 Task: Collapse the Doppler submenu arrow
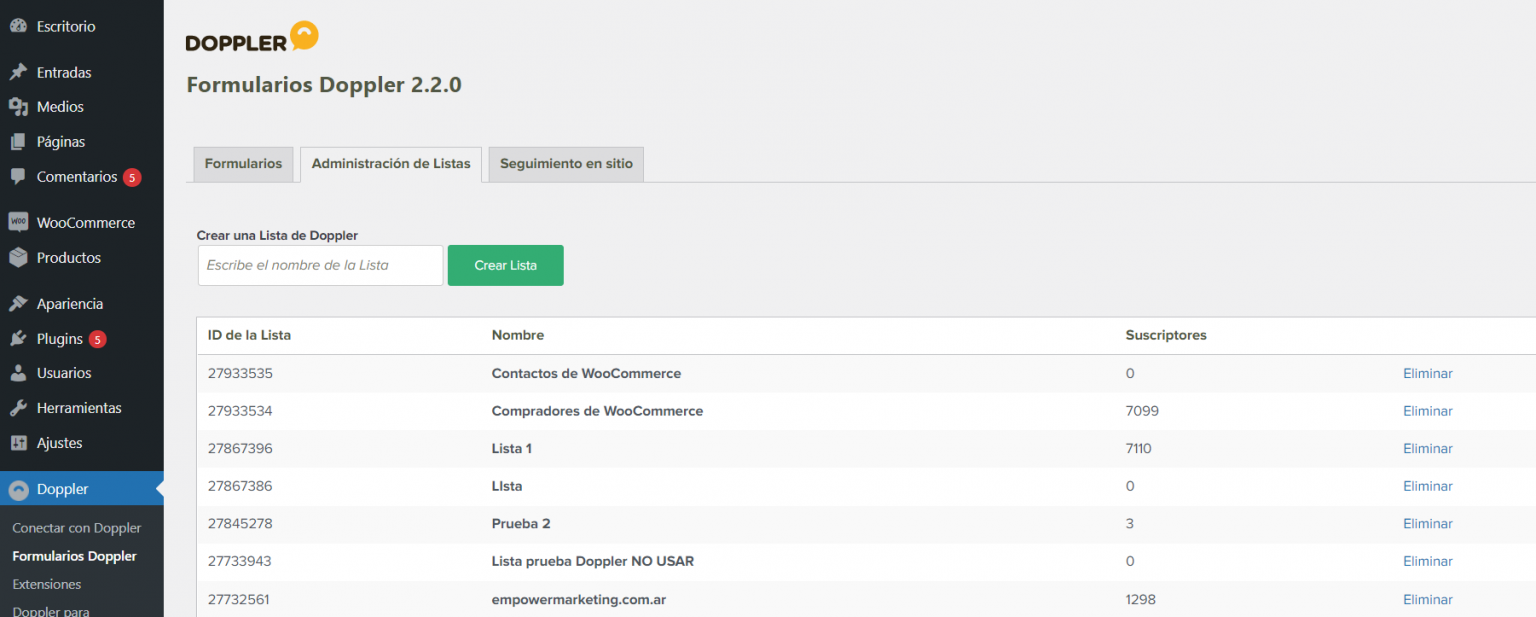pyautogui.click(x=157, y=488)
